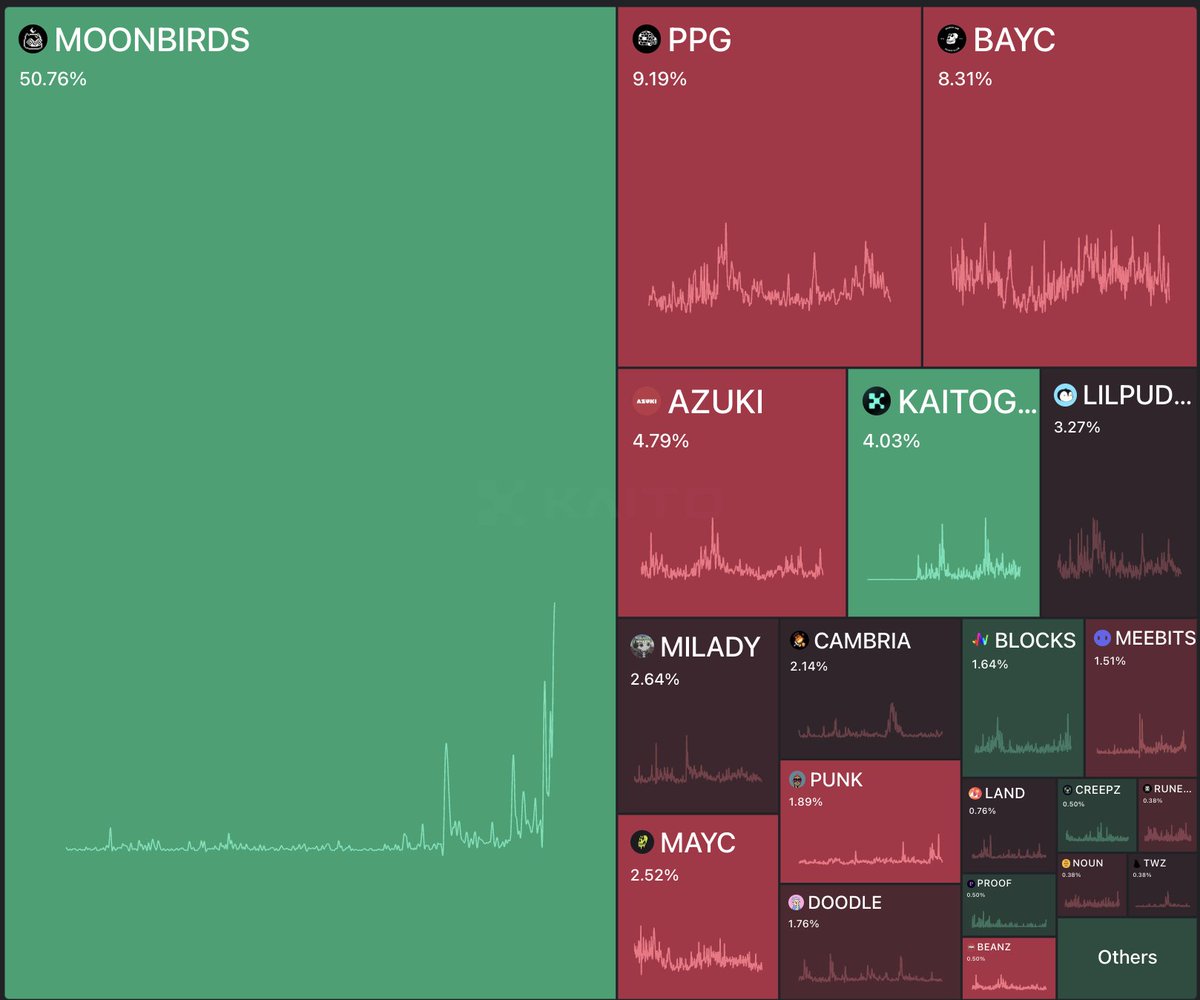Click the KAITOG teal logo icon
Viewport: 1200px width, 1000px height.
coord(877,402)
